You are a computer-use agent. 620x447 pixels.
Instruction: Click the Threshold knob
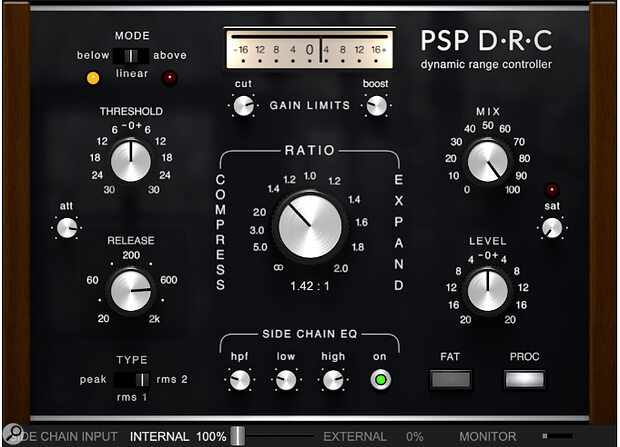130,160
